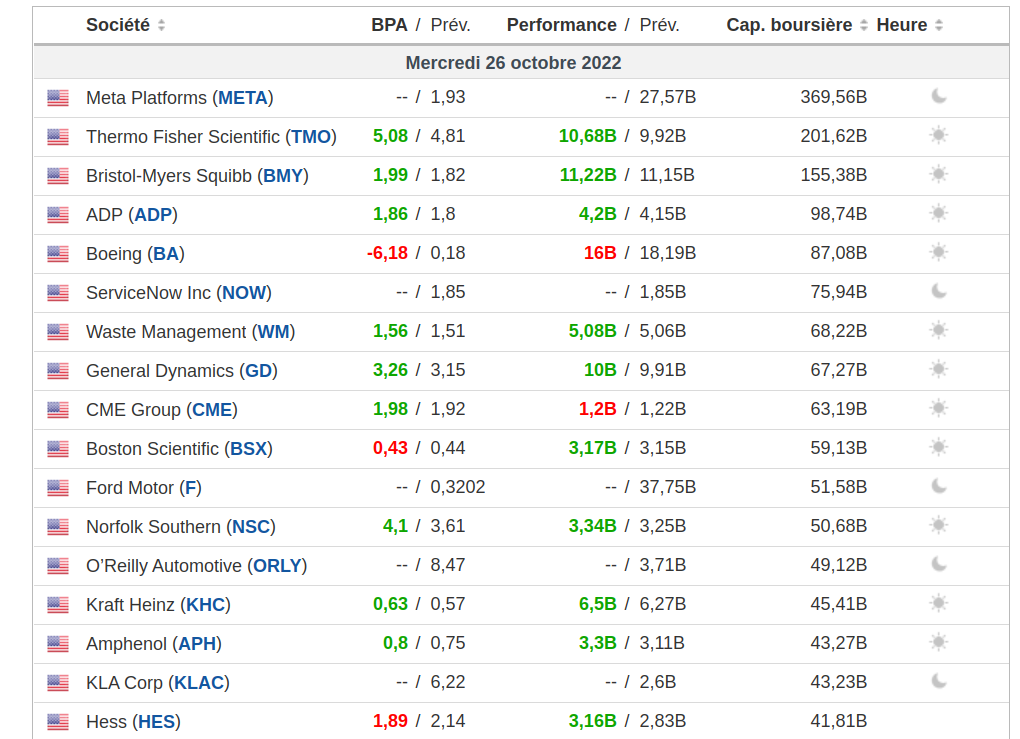Click the Norfolk Southern company name
Screen dimensions: 1020x739
(x=153, y=527)
